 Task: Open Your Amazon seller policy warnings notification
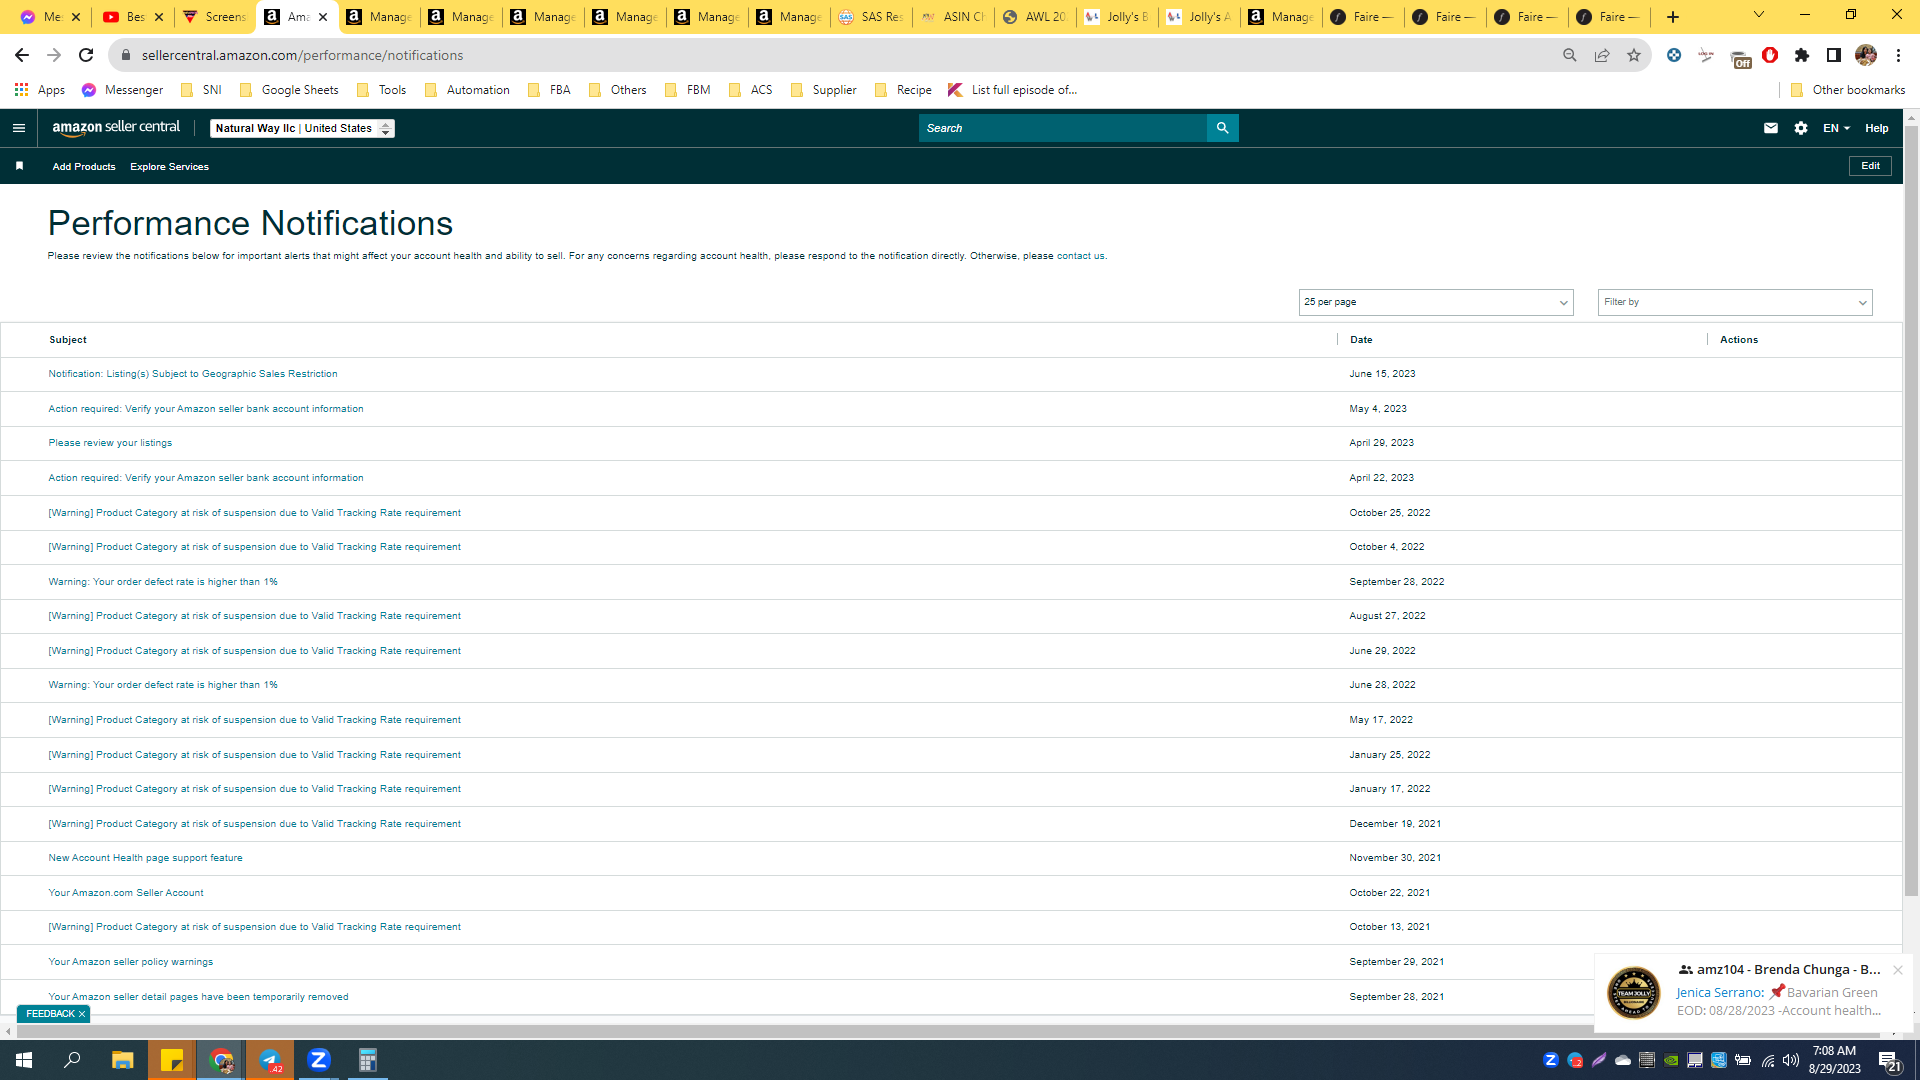(131, 962)
